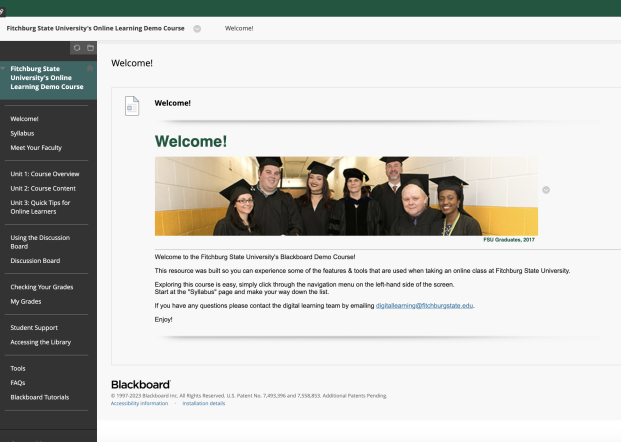This screenshot has height=442, width=621.
Task: Click the document icon next to Welcome! item
Action: 132,106
